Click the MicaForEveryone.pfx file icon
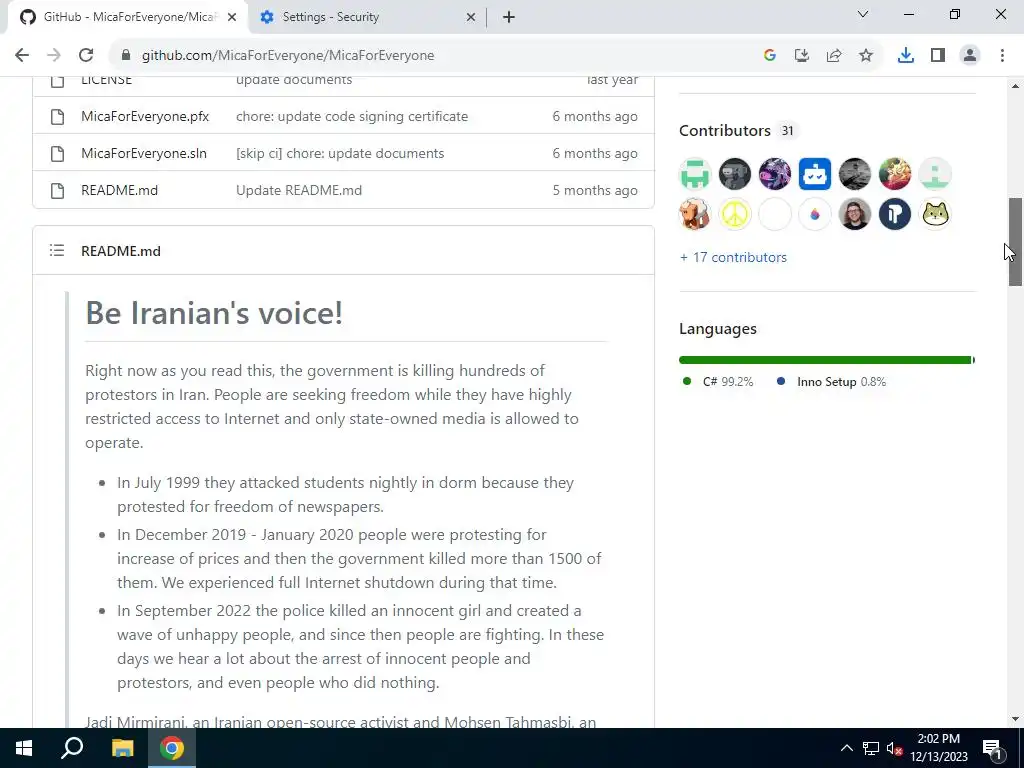Screen dimensions: 1024x768 [x=57, y=117]
